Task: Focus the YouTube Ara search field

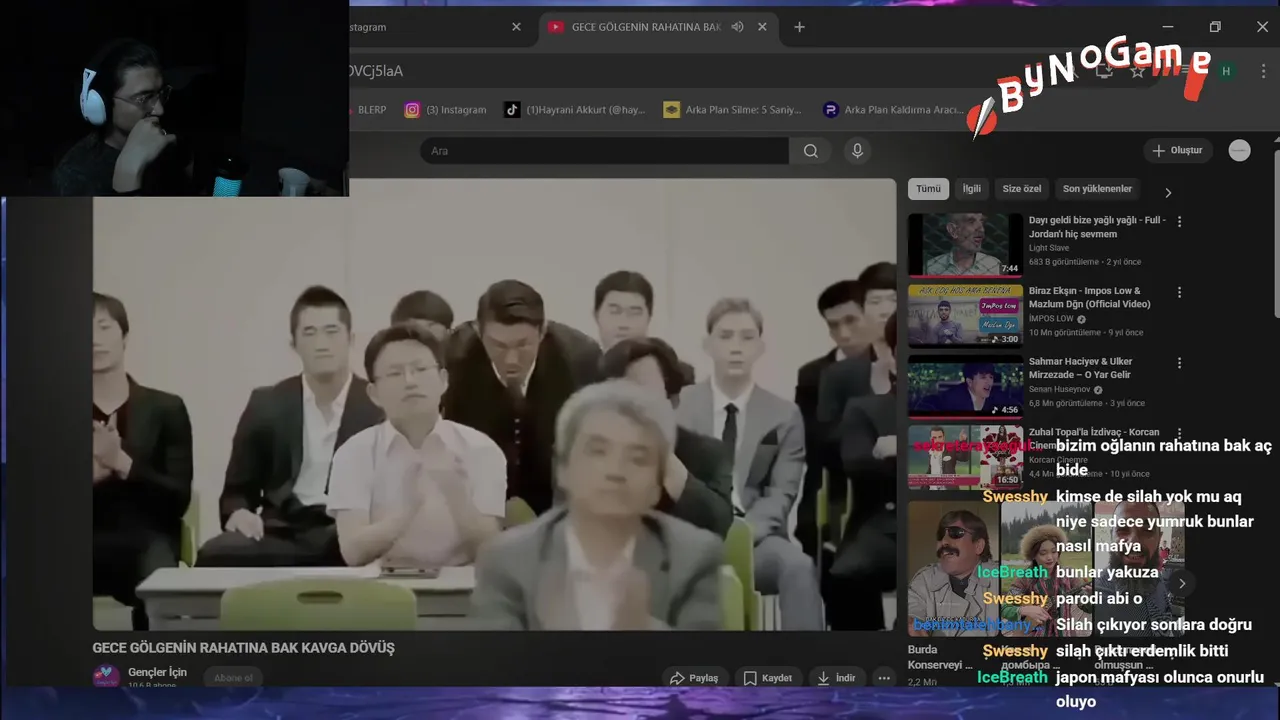Action: pyautogui.click(x=604, y=151)
